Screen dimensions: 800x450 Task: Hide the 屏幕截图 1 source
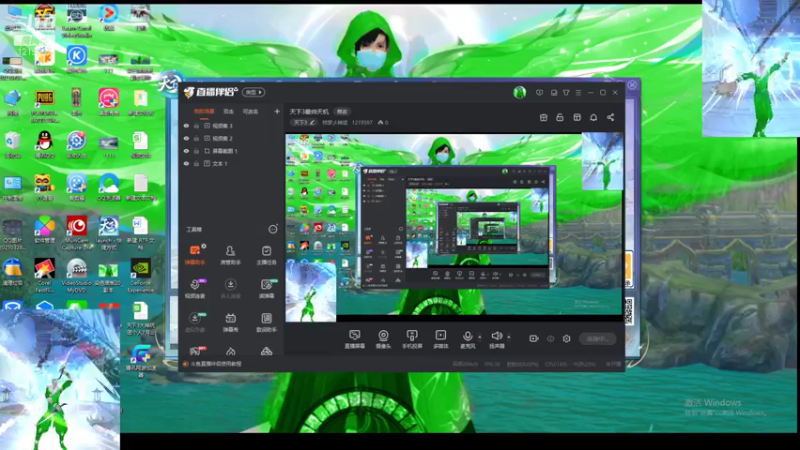click(x=186, y=151)
